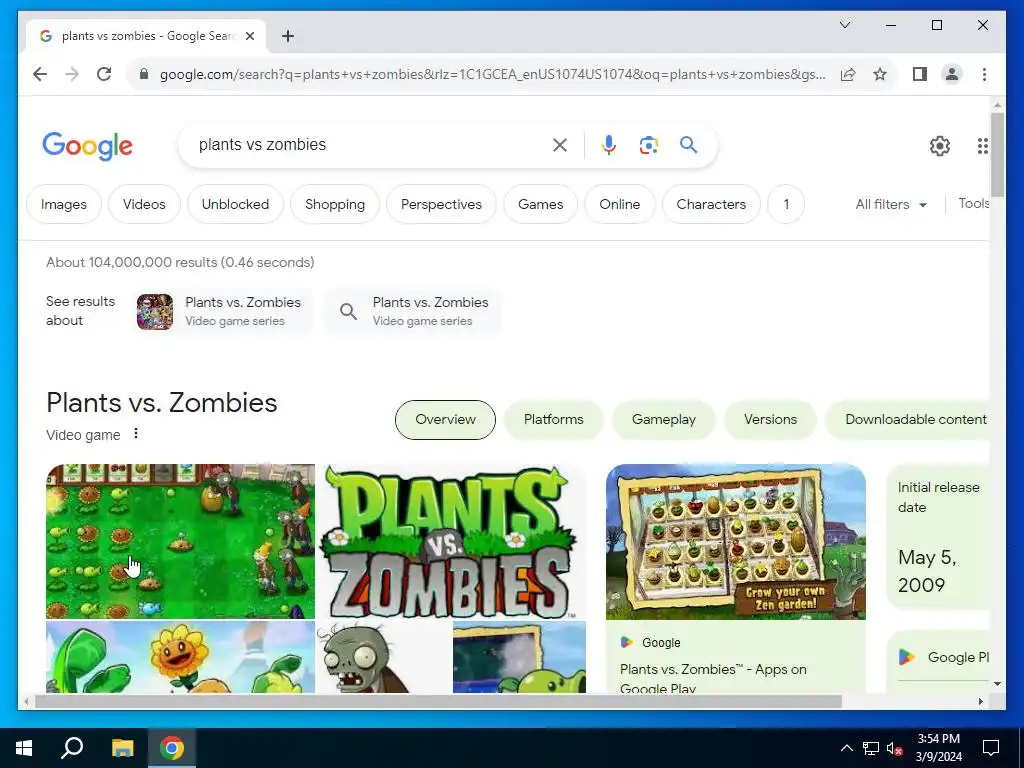Expand the All filters dropdown
Image resolution: width=1024 pixels, height=768 pixels.
(891, 204)
